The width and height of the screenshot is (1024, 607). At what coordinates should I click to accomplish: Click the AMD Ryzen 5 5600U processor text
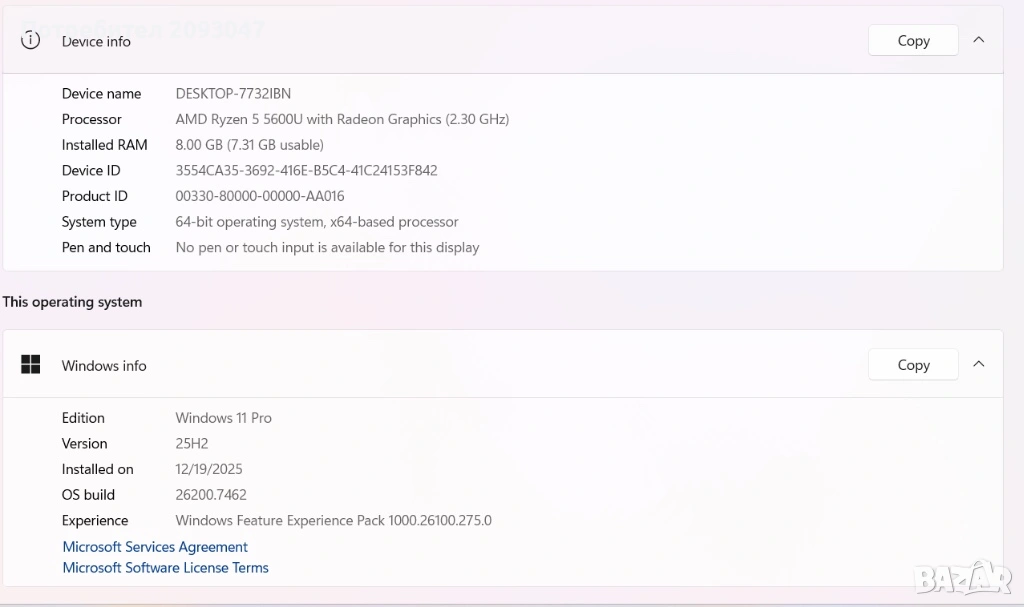point(342,119)
